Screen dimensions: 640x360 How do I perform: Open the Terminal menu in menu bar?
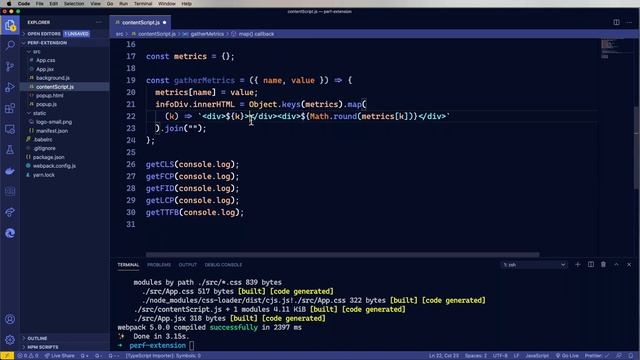[x=143, y=4]
